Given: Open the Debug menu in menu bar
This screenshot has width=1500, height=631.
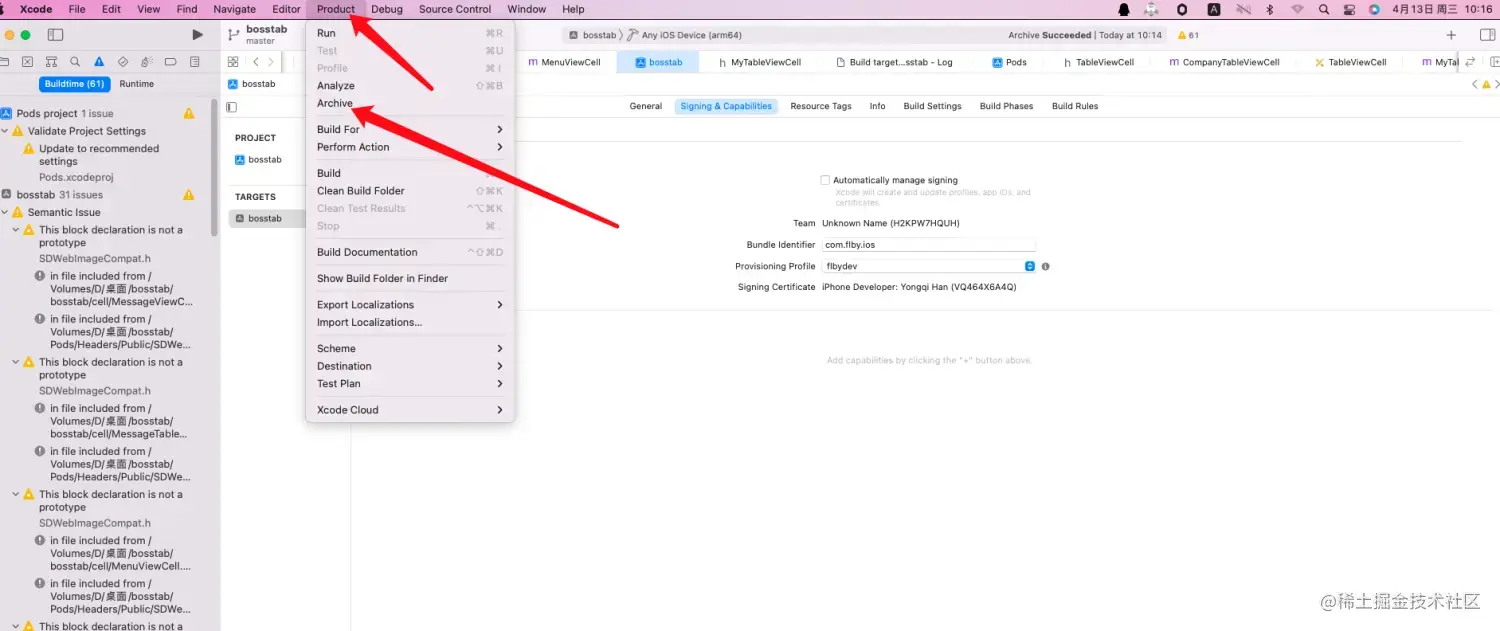Looking at the screenshot, I should pyautogui.click(x=387, y=9).
